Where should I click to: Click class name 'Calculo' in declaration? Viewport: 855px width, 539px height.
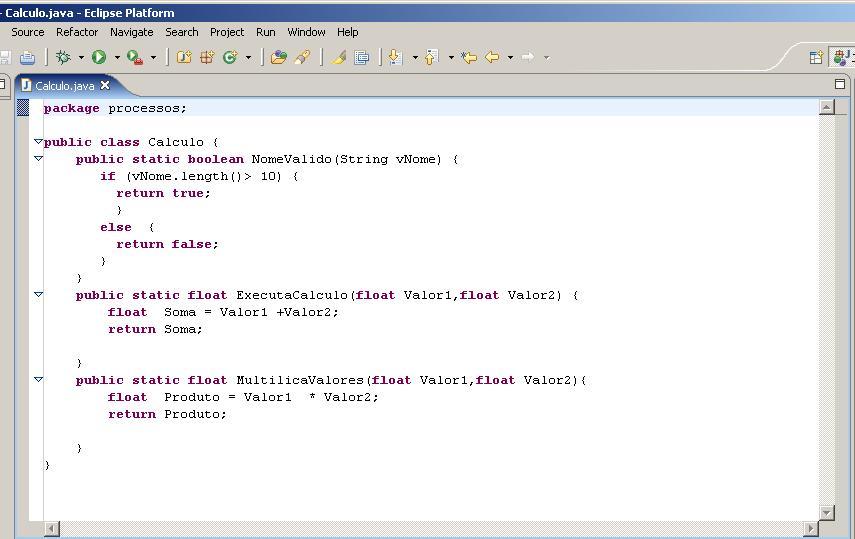pos(176,142)
